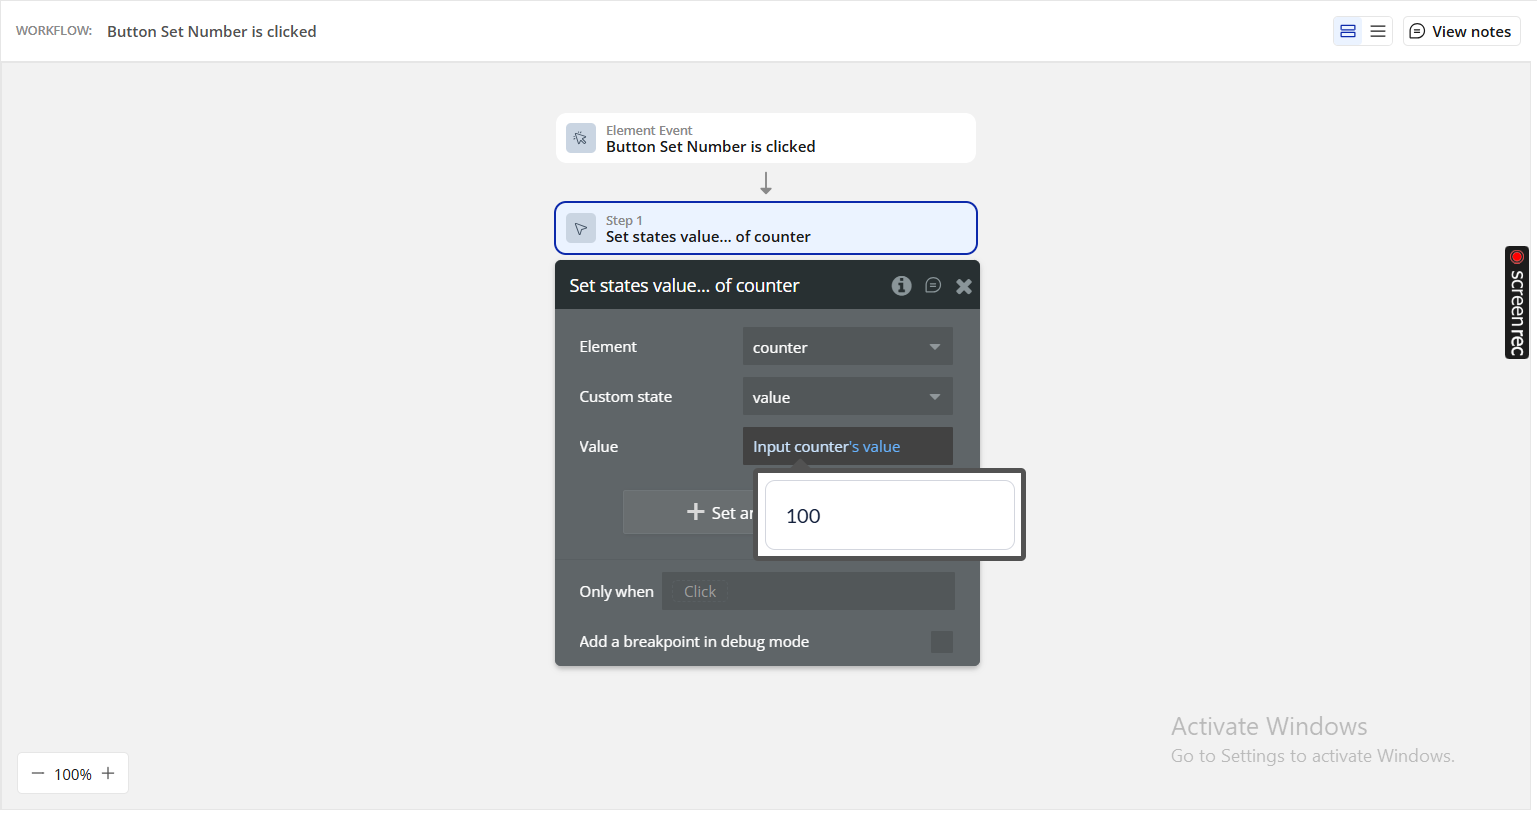Click the info icon in panel header
This screenshot has width=1537, height=815.
click(901, 286)
